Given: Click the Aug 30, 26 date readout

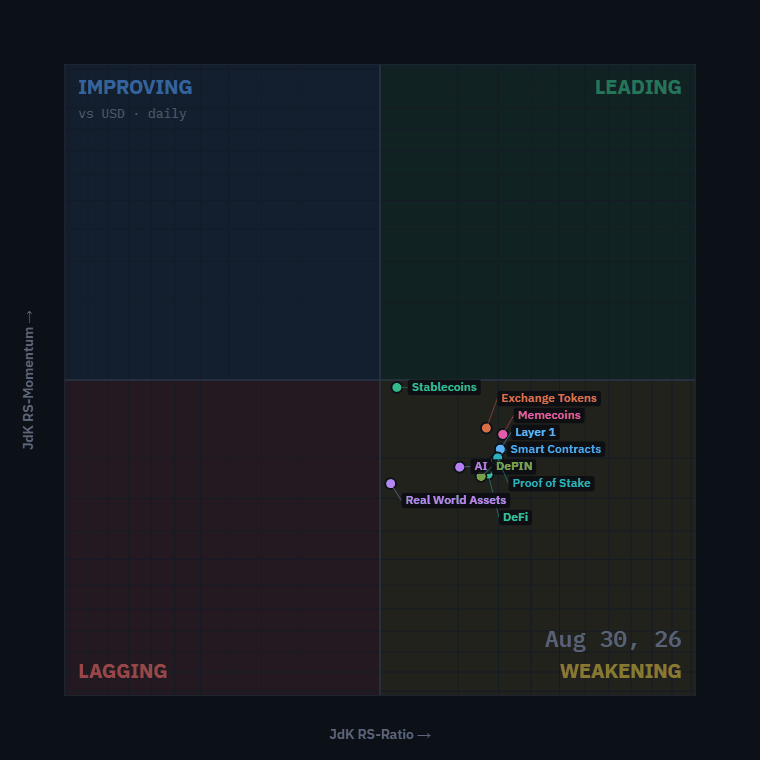Looking at the screenshot, I should (x=613, y=640).
